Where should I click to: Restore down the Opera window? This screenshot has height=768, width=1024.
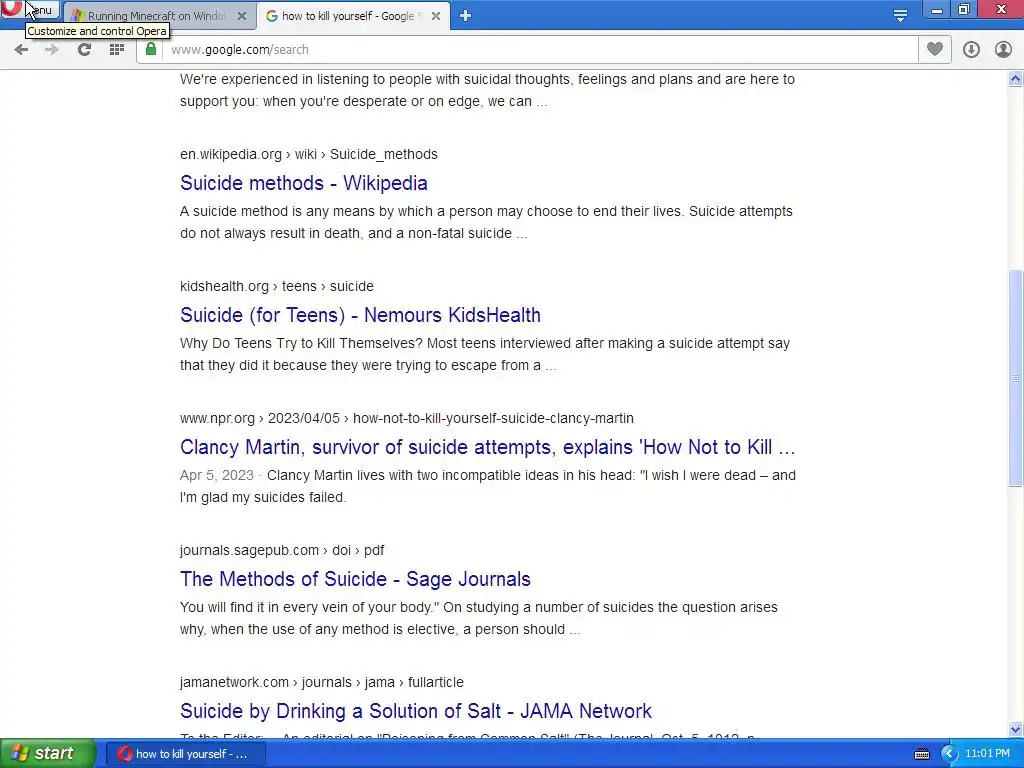(x=964, y=10)
